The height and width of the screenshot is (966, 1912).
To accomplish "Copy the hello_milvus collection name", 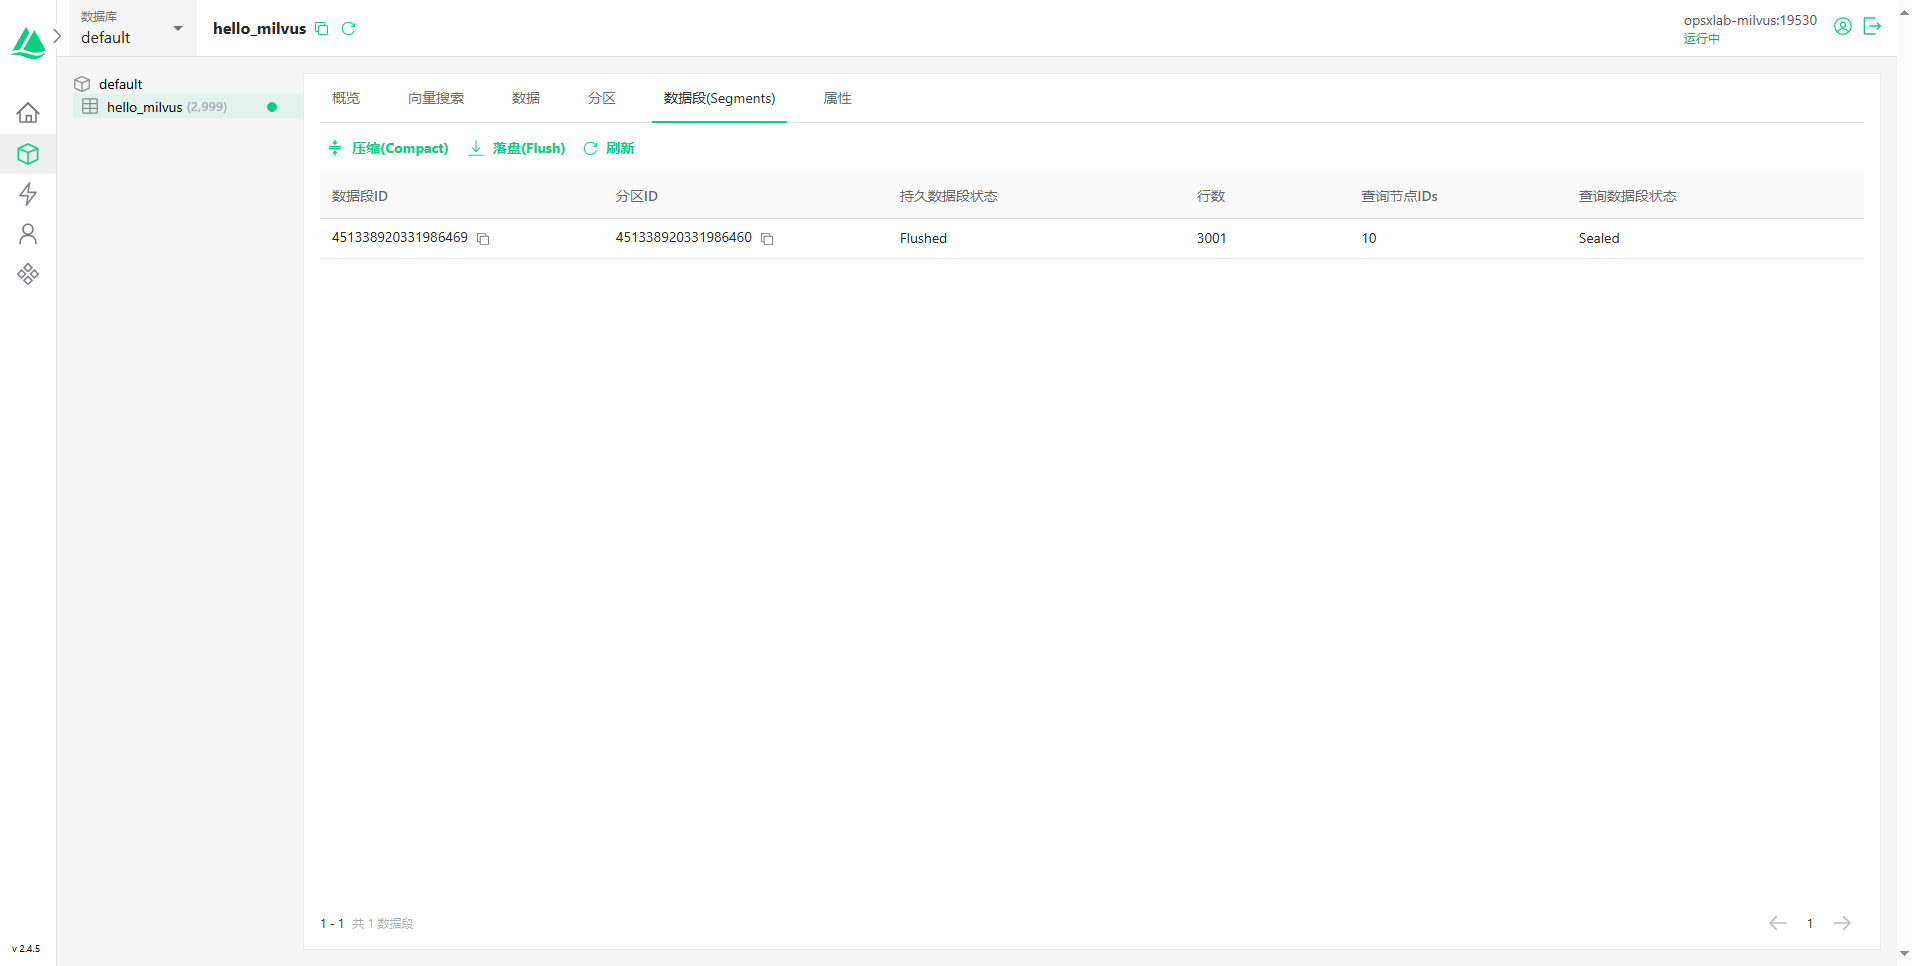I will [322, 29].
